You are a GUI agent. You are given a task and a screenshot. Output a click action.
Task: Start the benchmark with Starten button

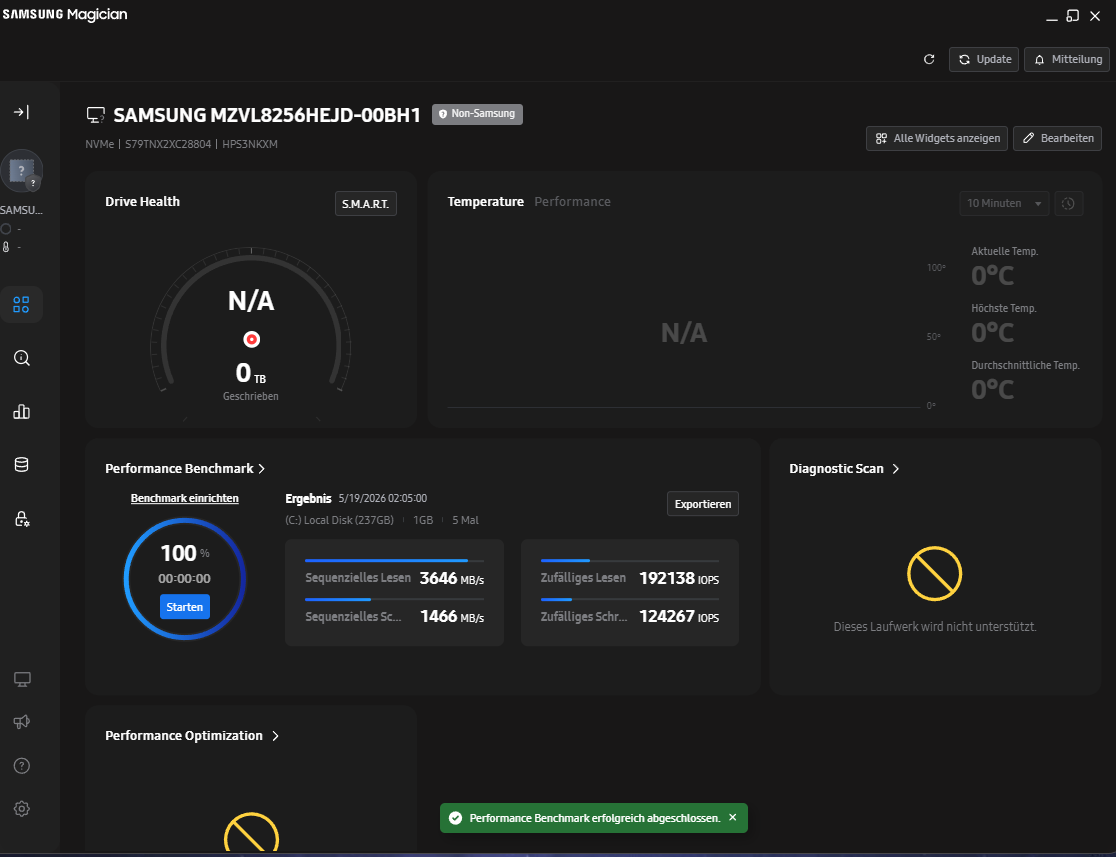184,606
